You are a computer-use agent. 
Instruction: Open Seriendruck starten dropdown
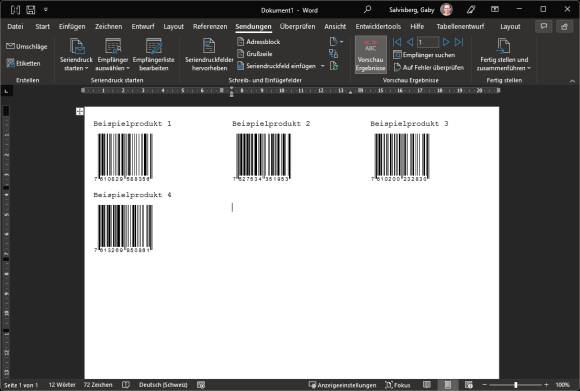point(76,55)
